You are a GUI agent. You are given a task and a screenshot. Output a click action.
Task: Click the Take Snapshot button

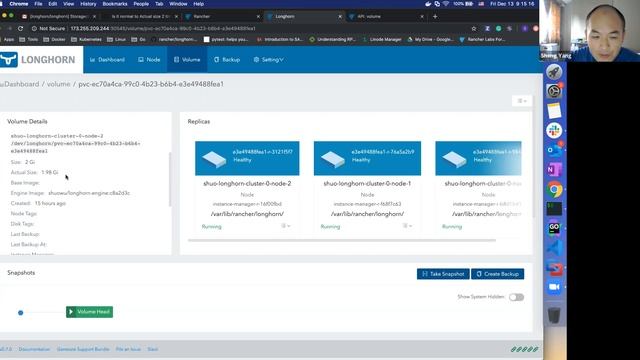click(x=443, y=274)
